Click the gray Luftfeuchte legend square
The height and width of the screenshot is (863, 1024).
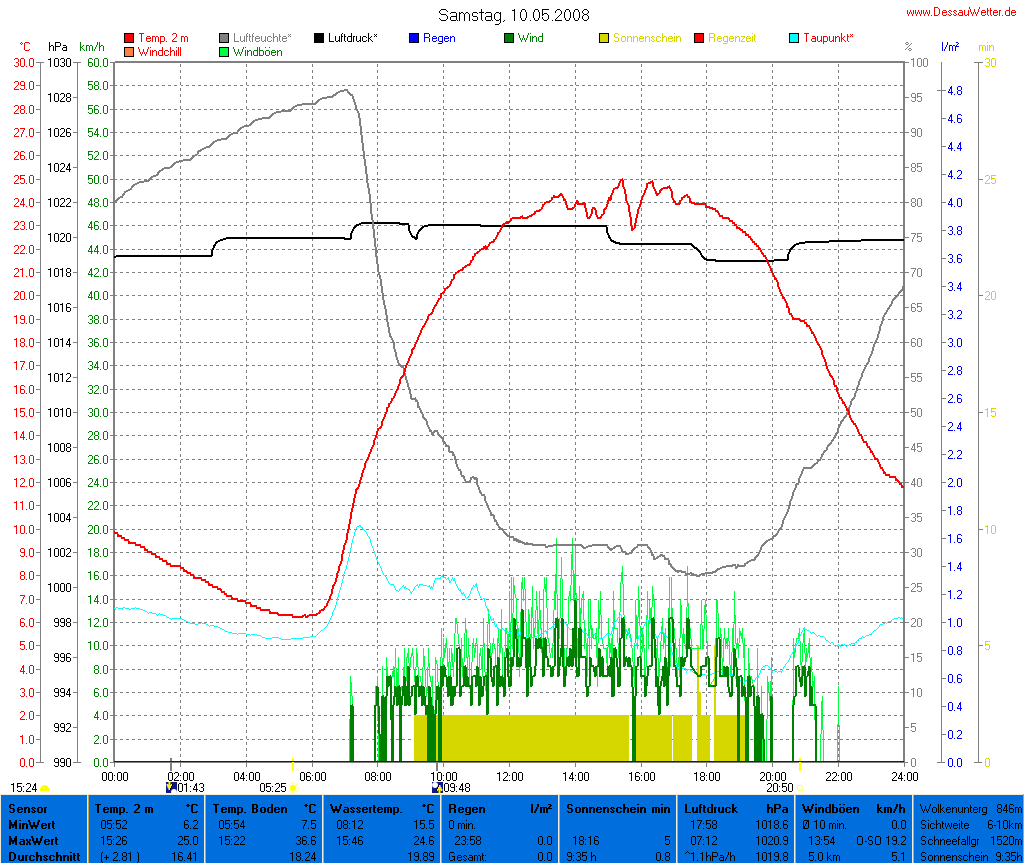point(225,38)
